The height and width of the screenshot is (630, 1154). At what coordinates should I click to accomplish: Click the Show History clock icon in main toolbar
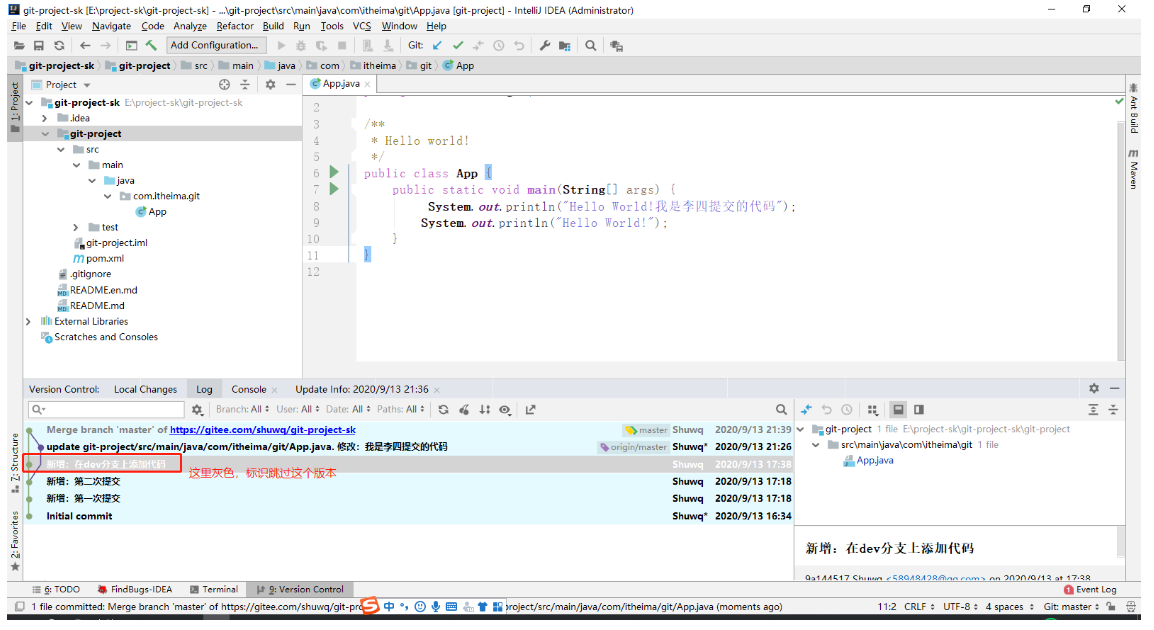(x=499, y=46)
